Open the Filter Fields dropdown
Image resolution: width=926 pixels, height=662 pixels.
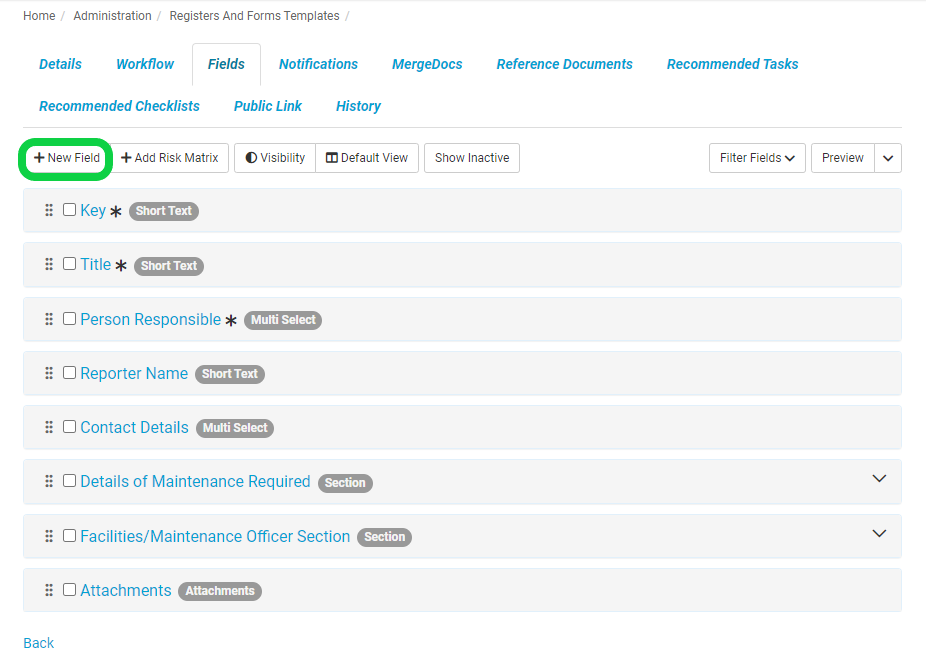pos(757,158)
